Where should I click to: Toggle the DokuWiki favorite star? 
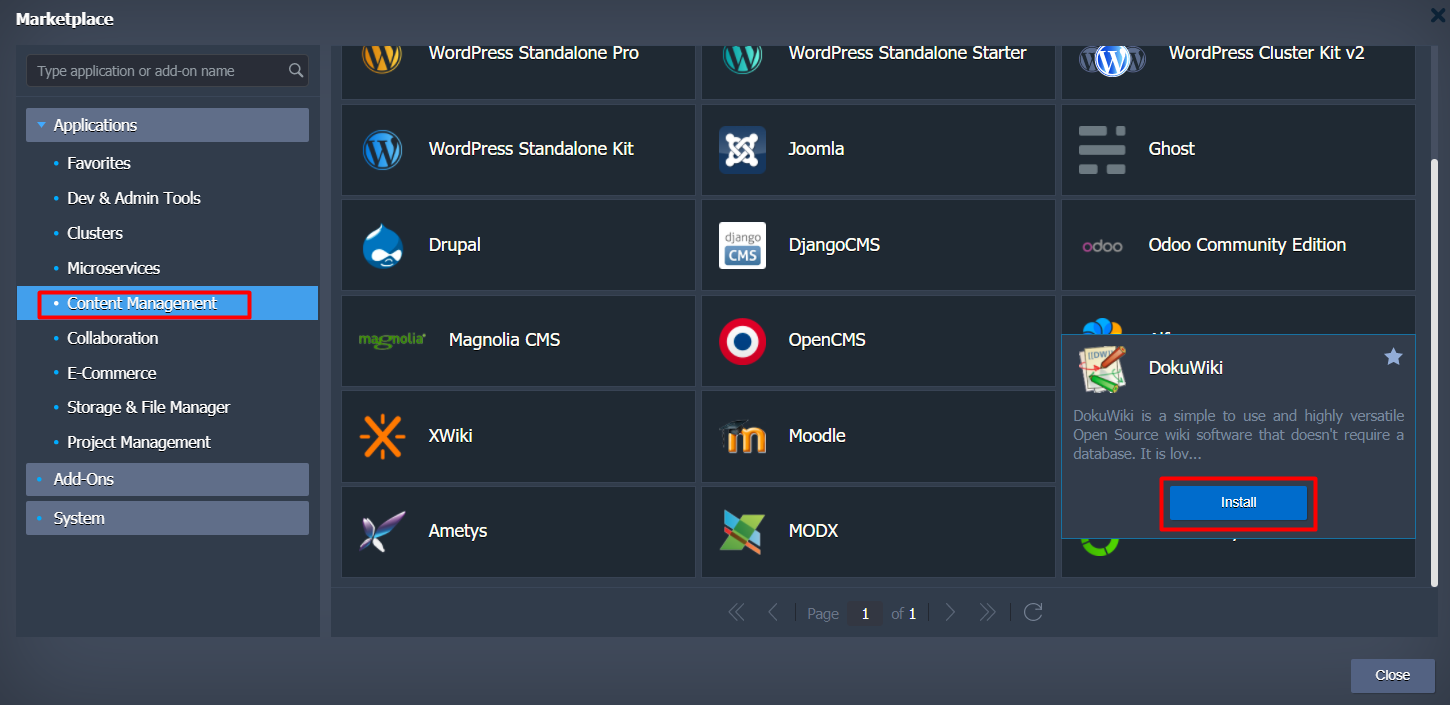(x=1393, y=357)
